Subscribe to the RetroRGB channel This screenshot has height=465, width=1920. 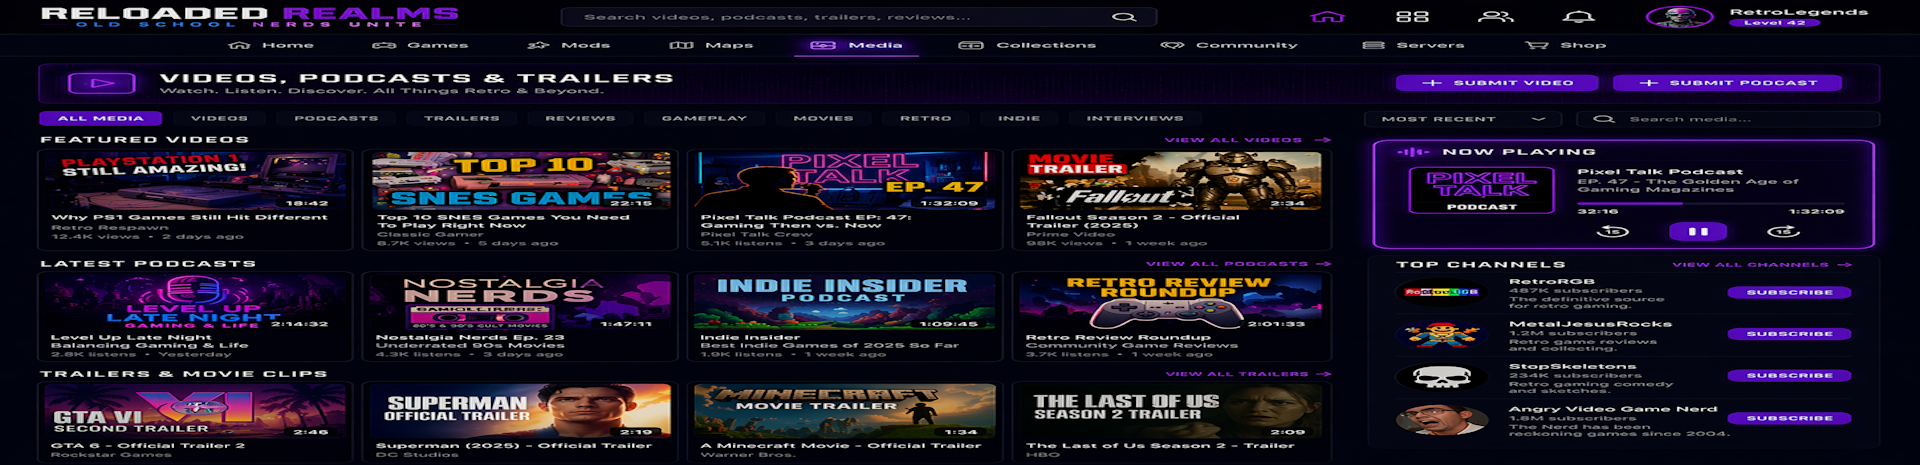(1789, 292)
